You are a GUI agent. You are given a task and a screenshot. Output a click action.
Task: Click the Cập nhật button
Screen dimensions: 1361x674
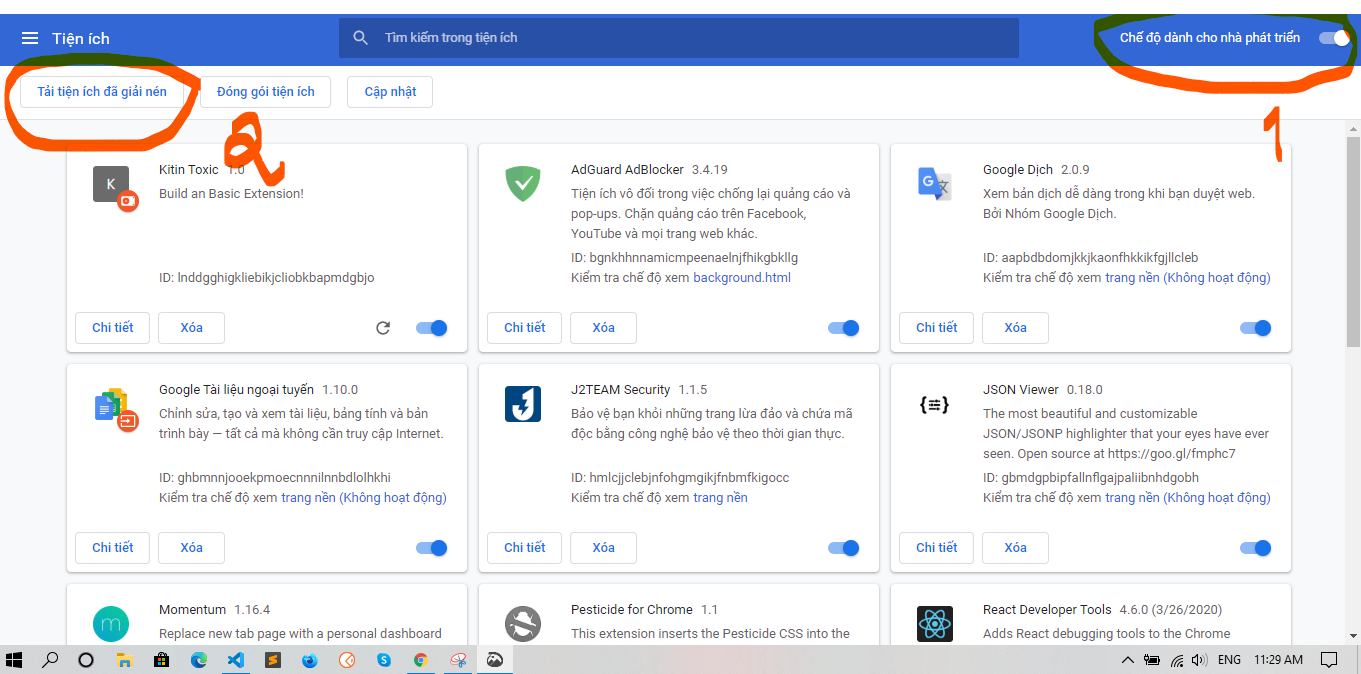click(x=390, y=92)
